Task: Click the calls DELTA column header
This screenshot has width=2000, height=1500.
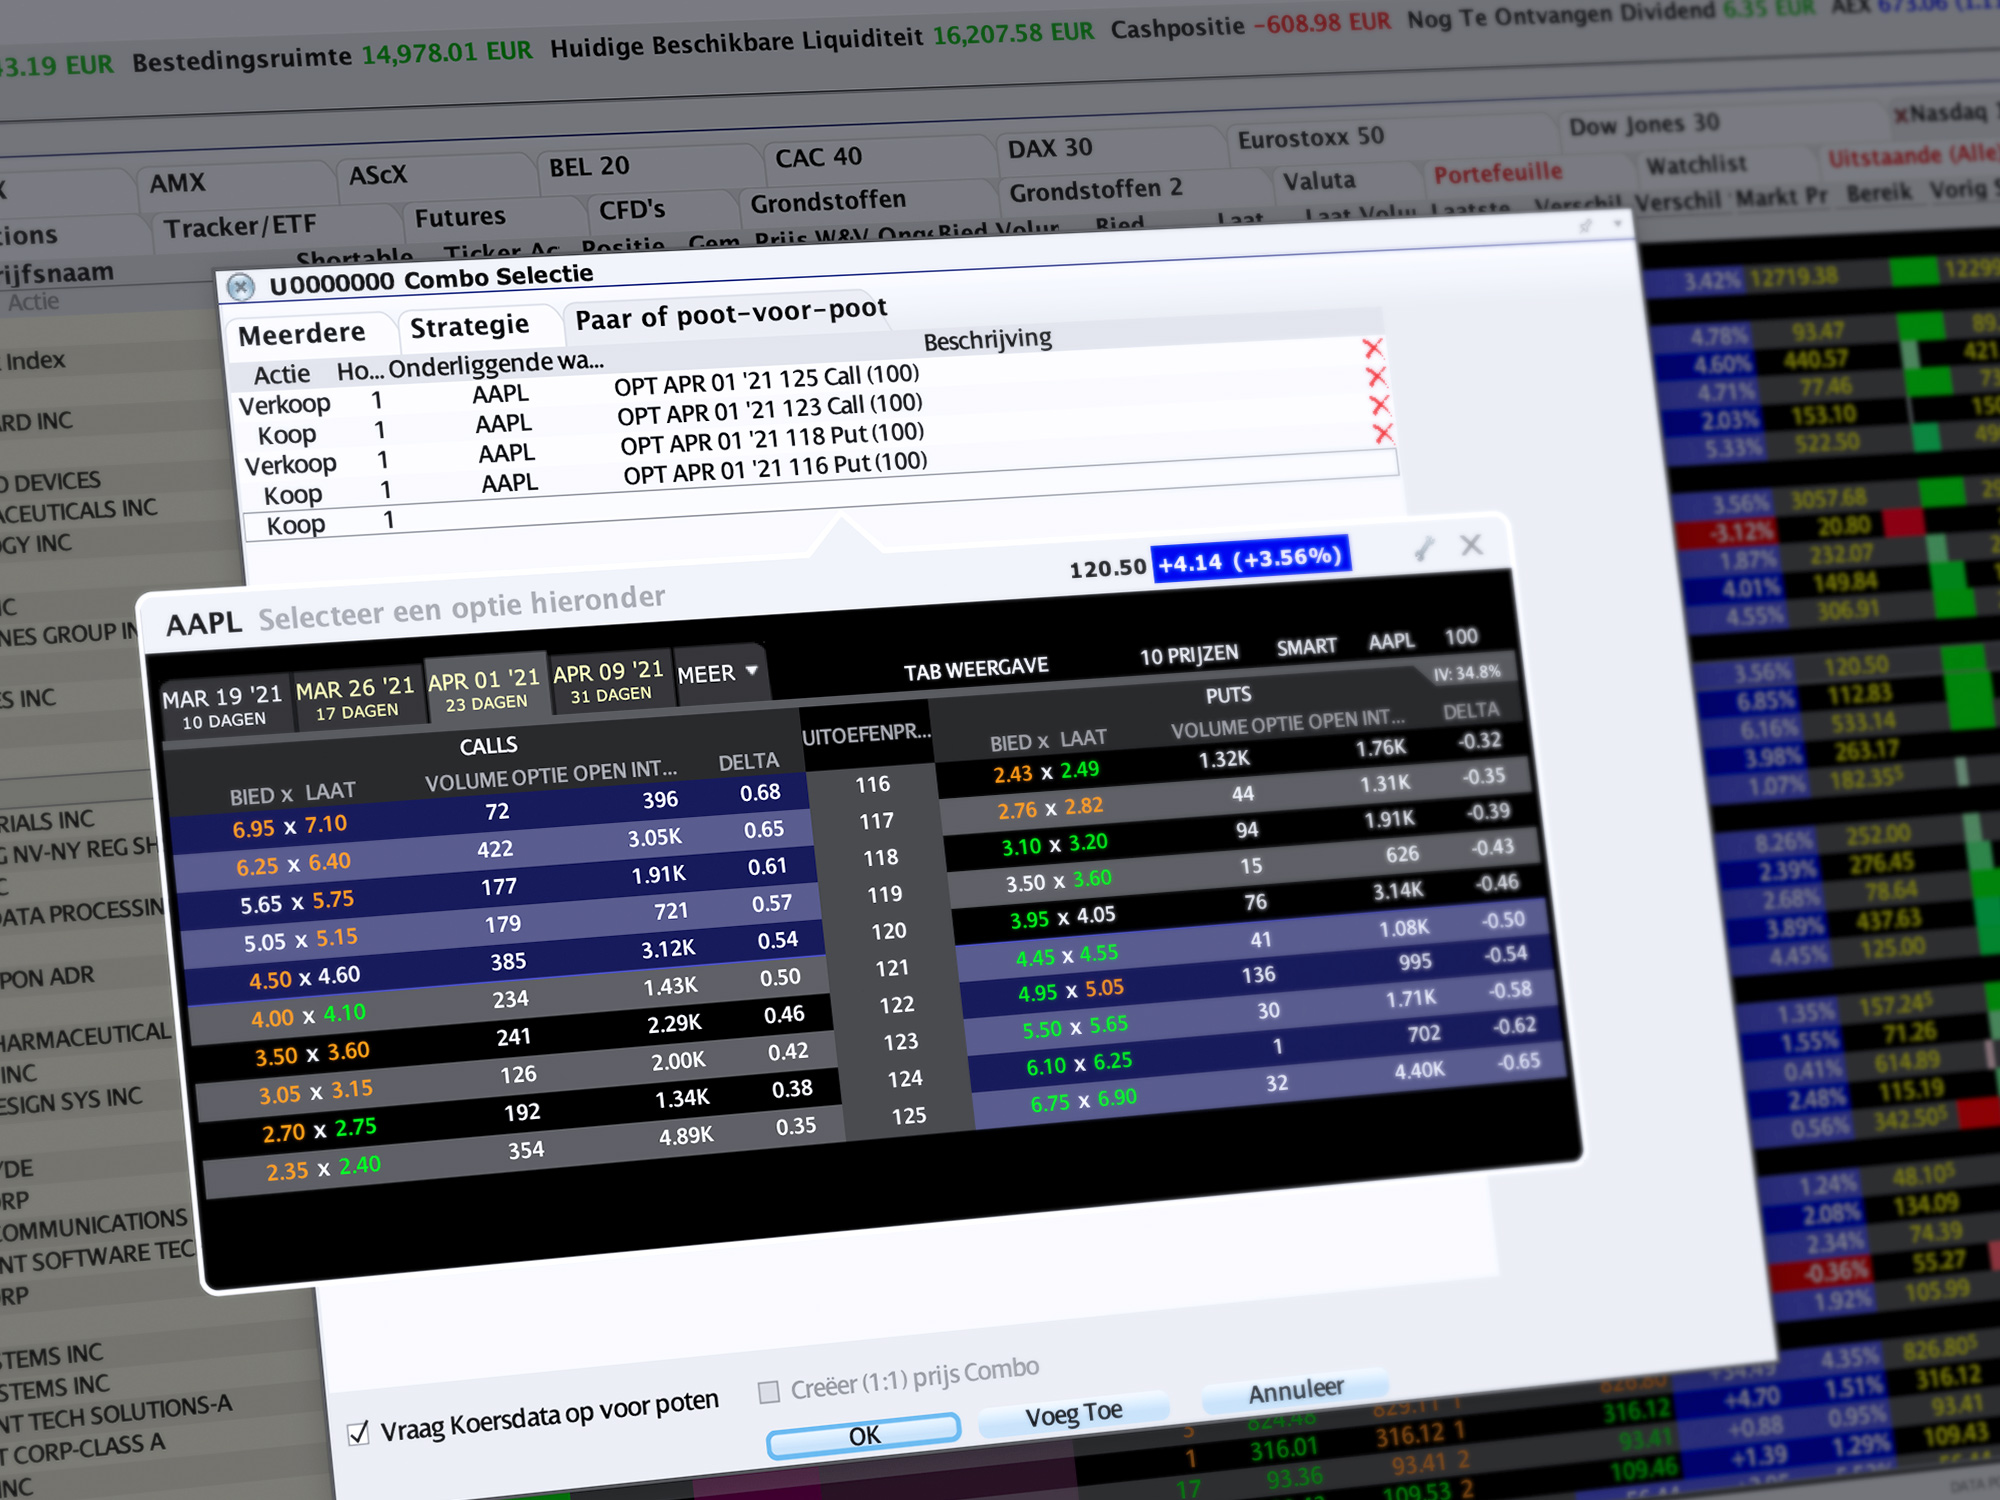Action: tap(748, 762)
